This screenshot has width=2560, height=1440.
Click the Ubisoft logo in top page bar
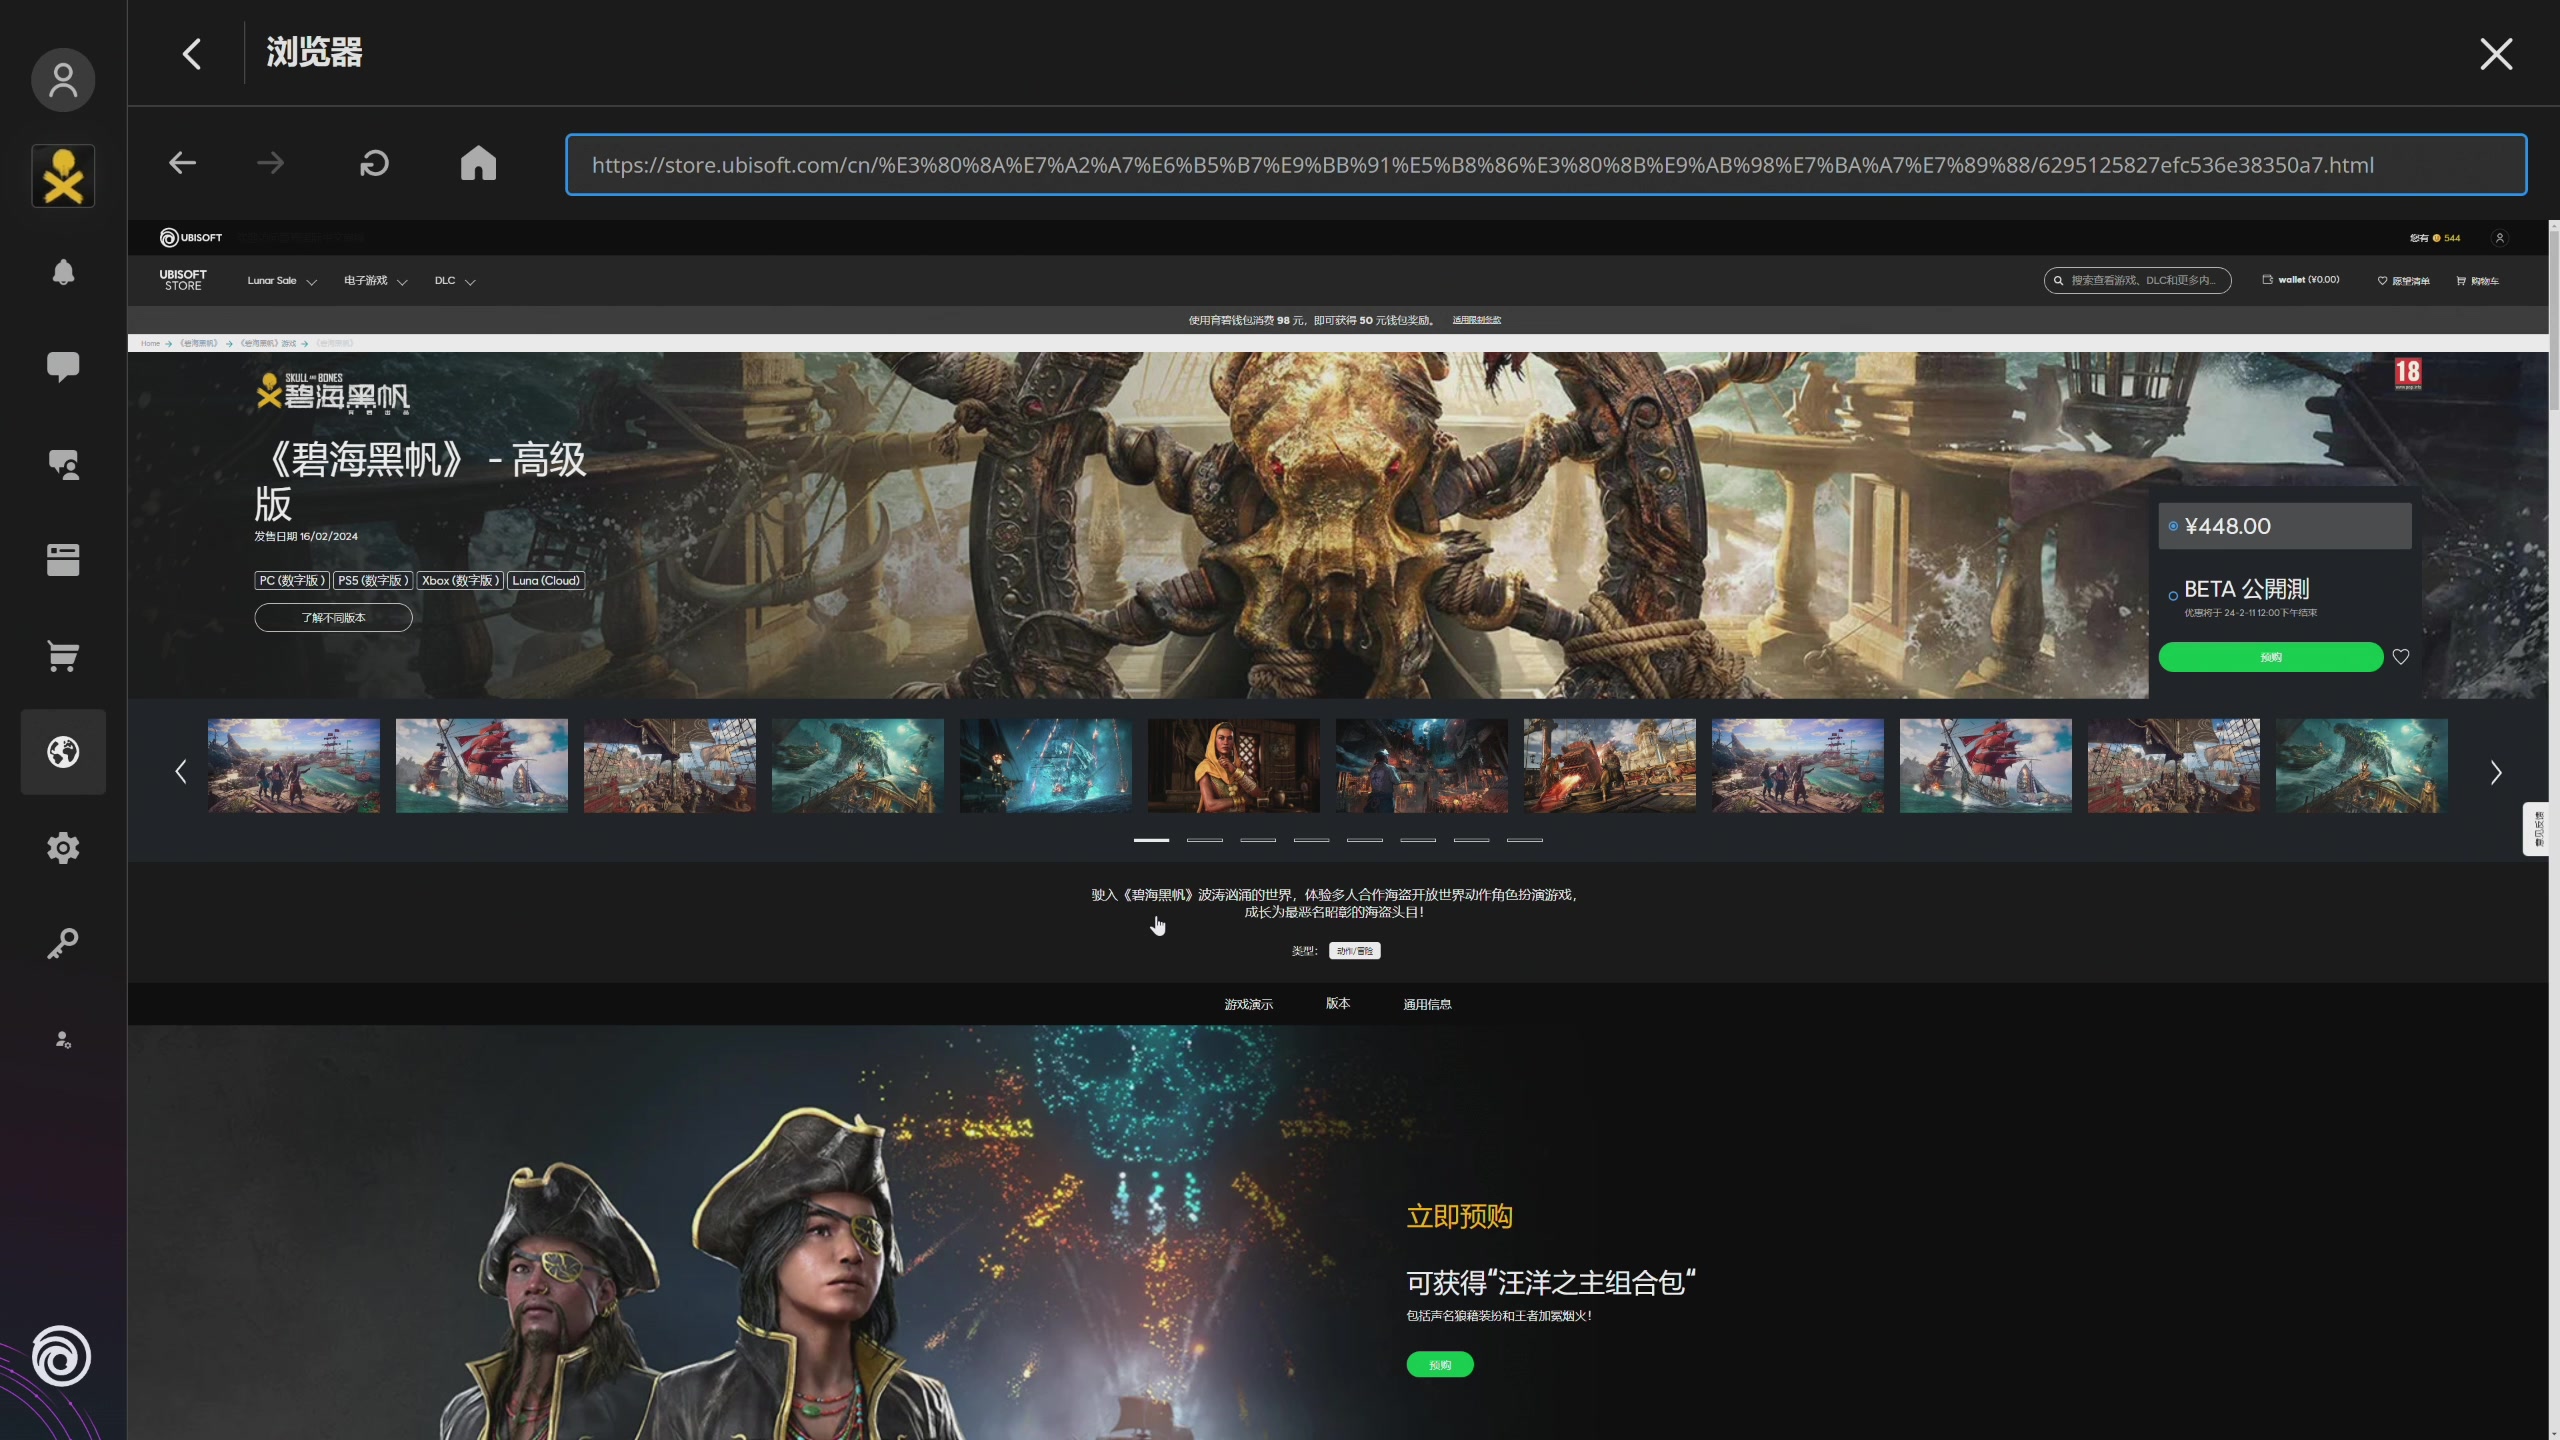(191, 237)
